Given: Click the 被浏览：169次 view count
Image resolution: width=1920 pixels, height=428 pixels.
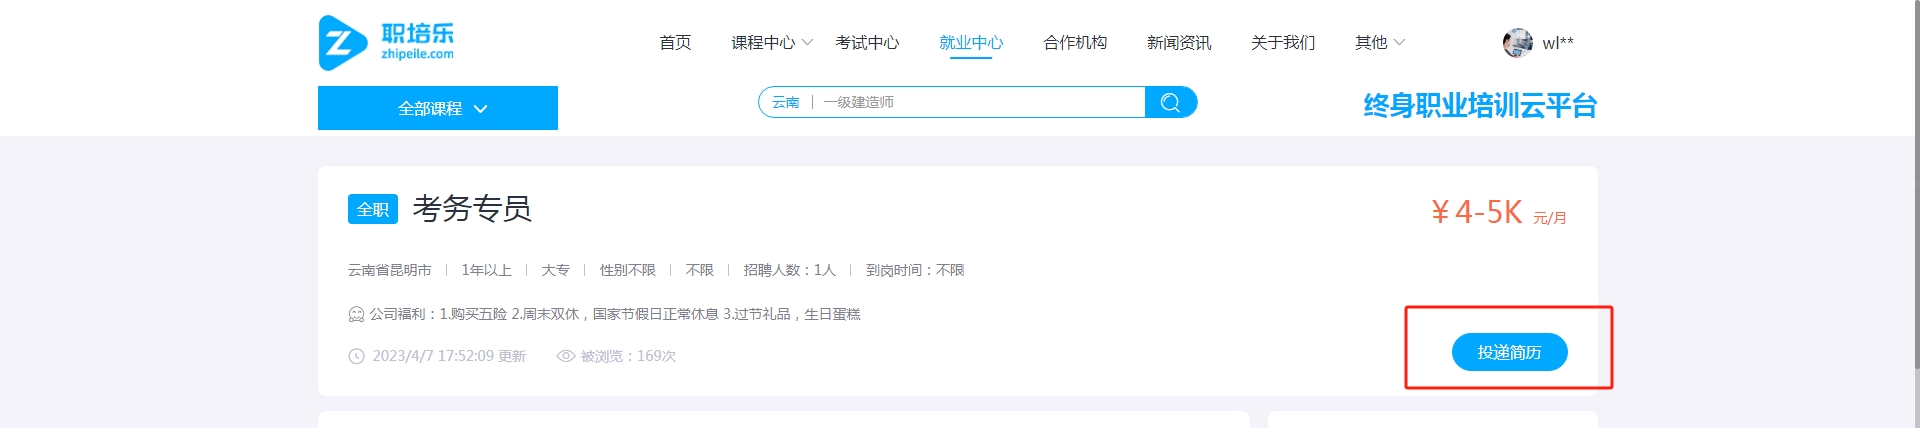Looking at the screenshot, I should 628,356.
